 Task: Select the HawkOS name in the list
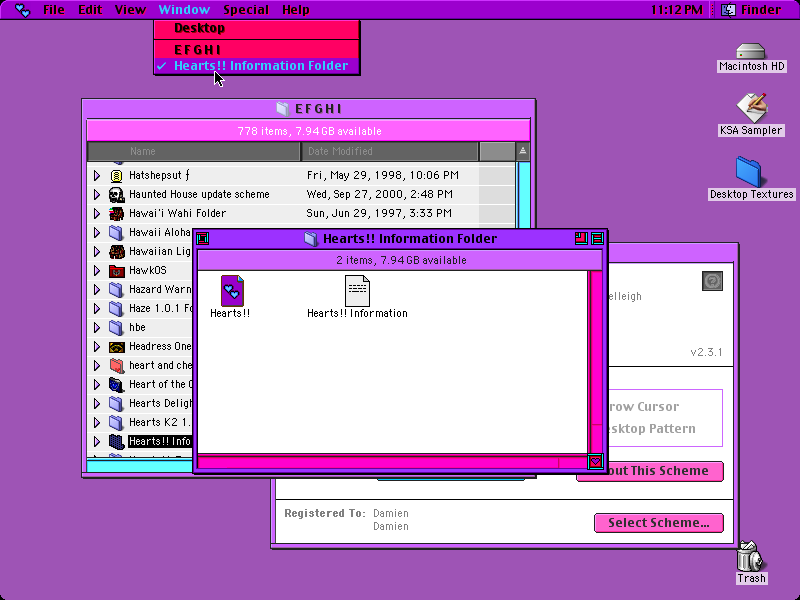[147, 271]
